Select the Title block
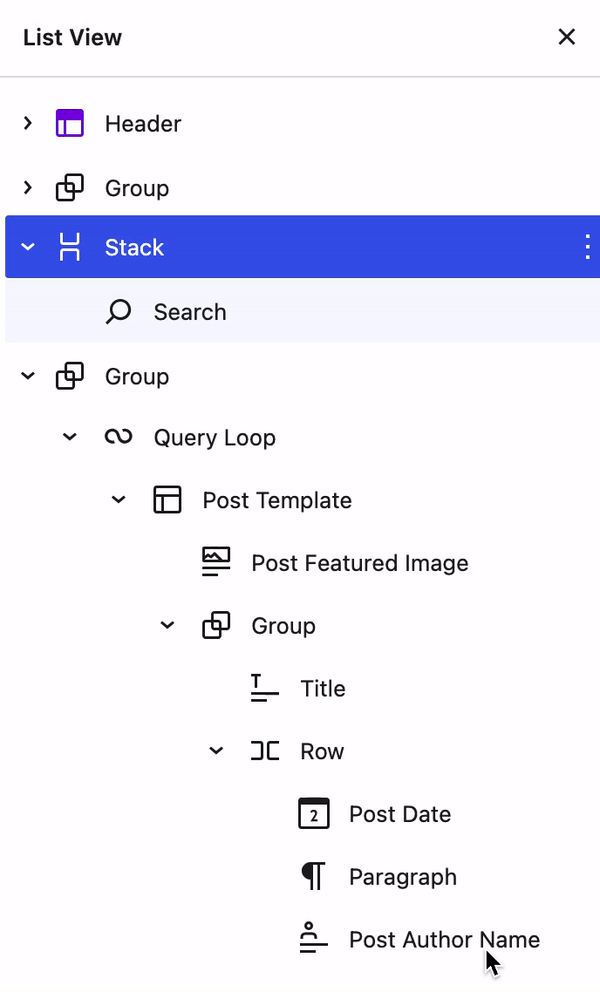 [x=322, y=689]
